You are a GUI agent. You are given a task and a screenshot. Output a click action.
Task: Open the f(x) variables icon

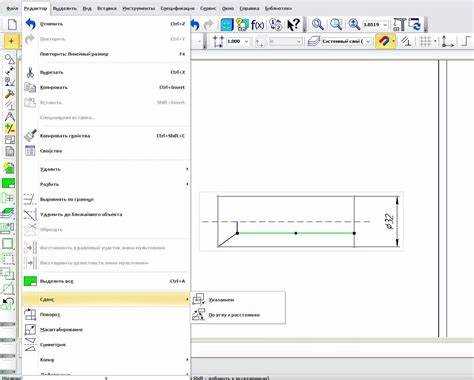coord(258,25)
